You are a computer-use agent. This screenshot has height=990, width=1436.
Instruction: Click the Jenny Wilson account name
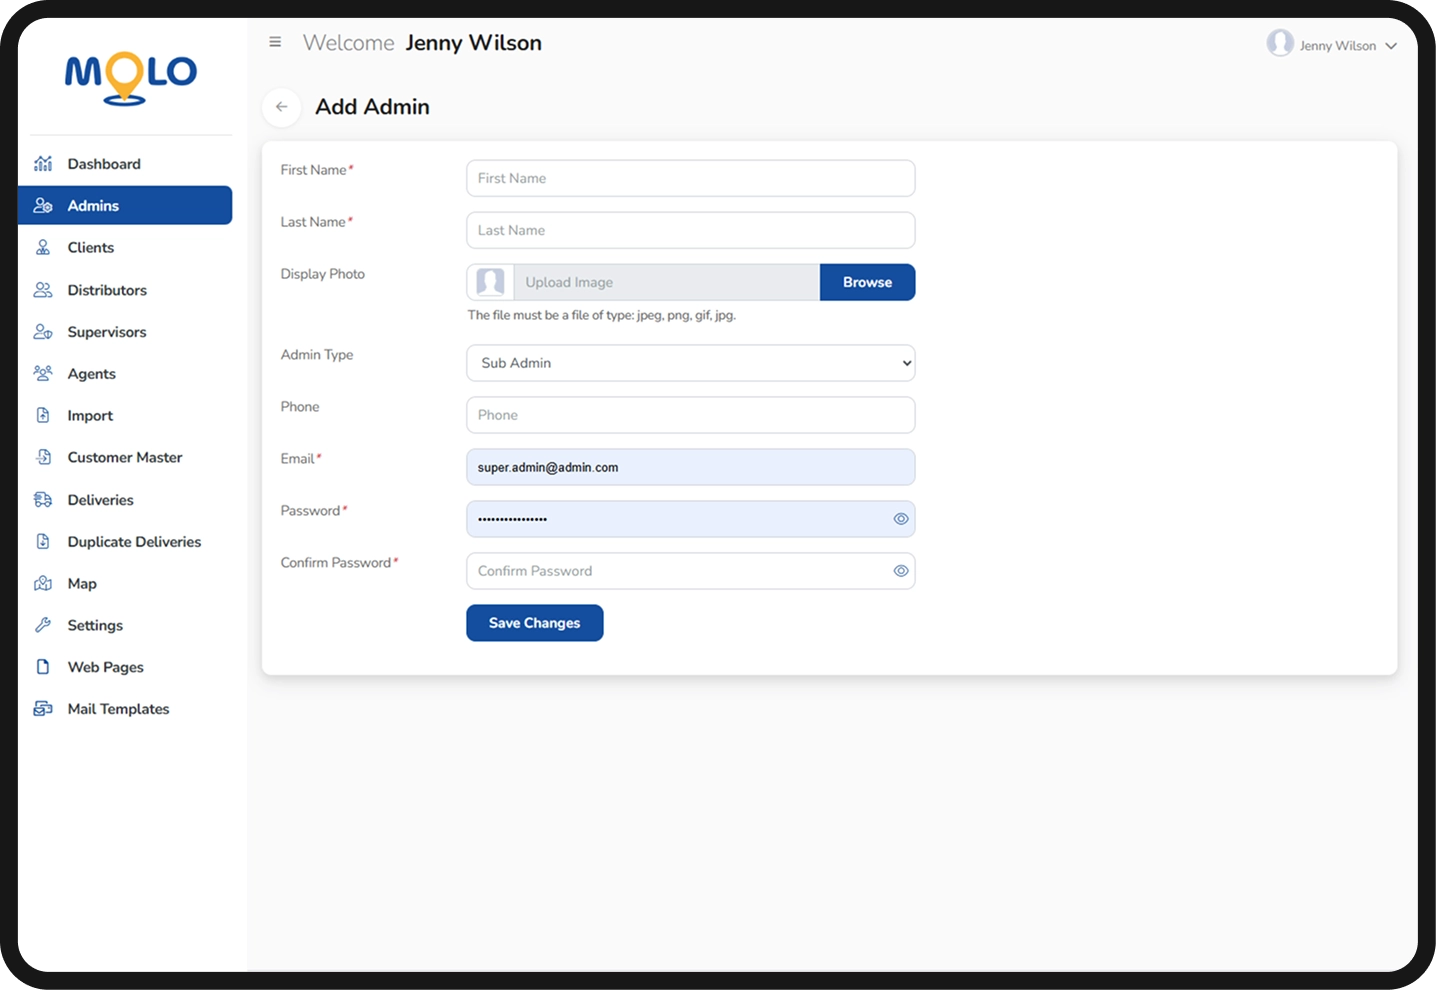coord(1338,46)
